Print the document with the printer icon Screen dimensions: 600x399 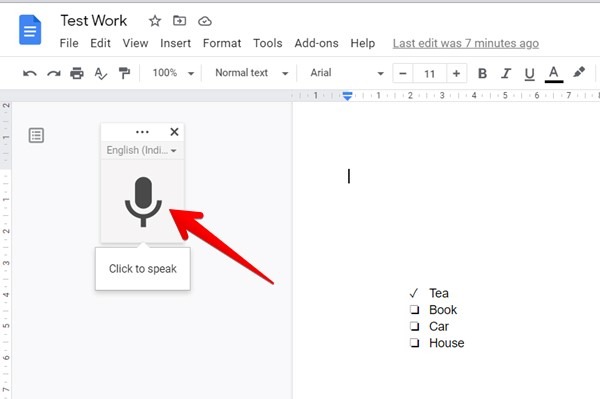[77, 73]
